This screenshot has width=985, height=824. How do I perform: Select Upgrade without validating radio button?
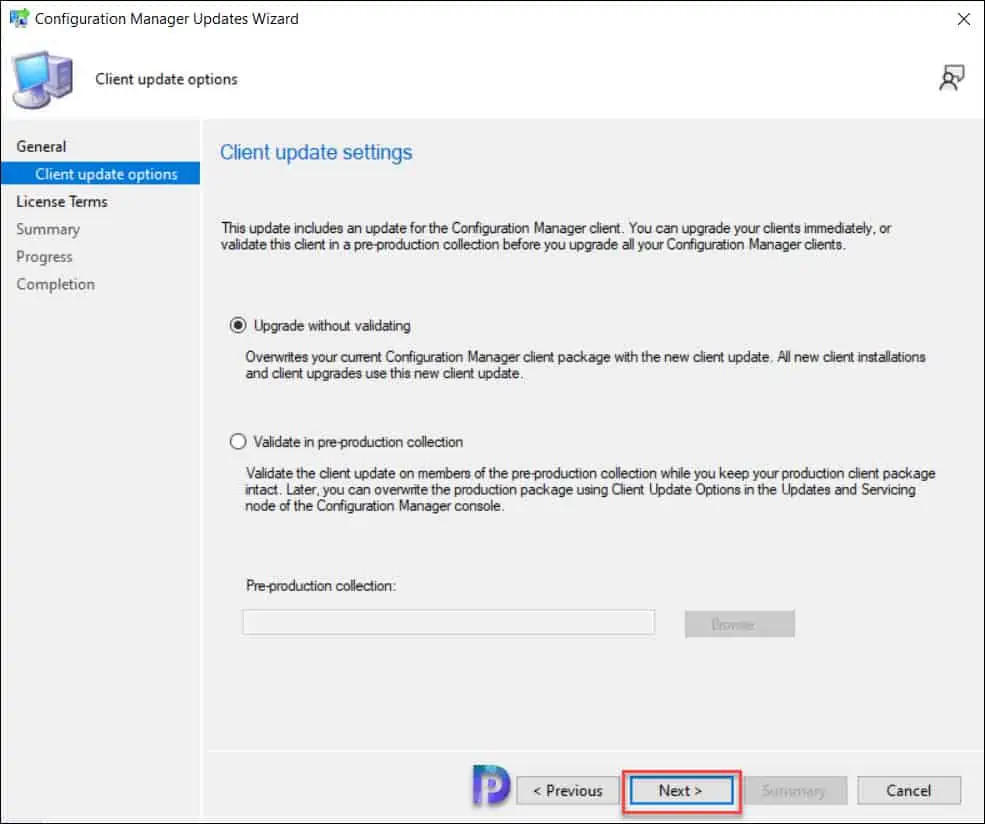point(238,325)
